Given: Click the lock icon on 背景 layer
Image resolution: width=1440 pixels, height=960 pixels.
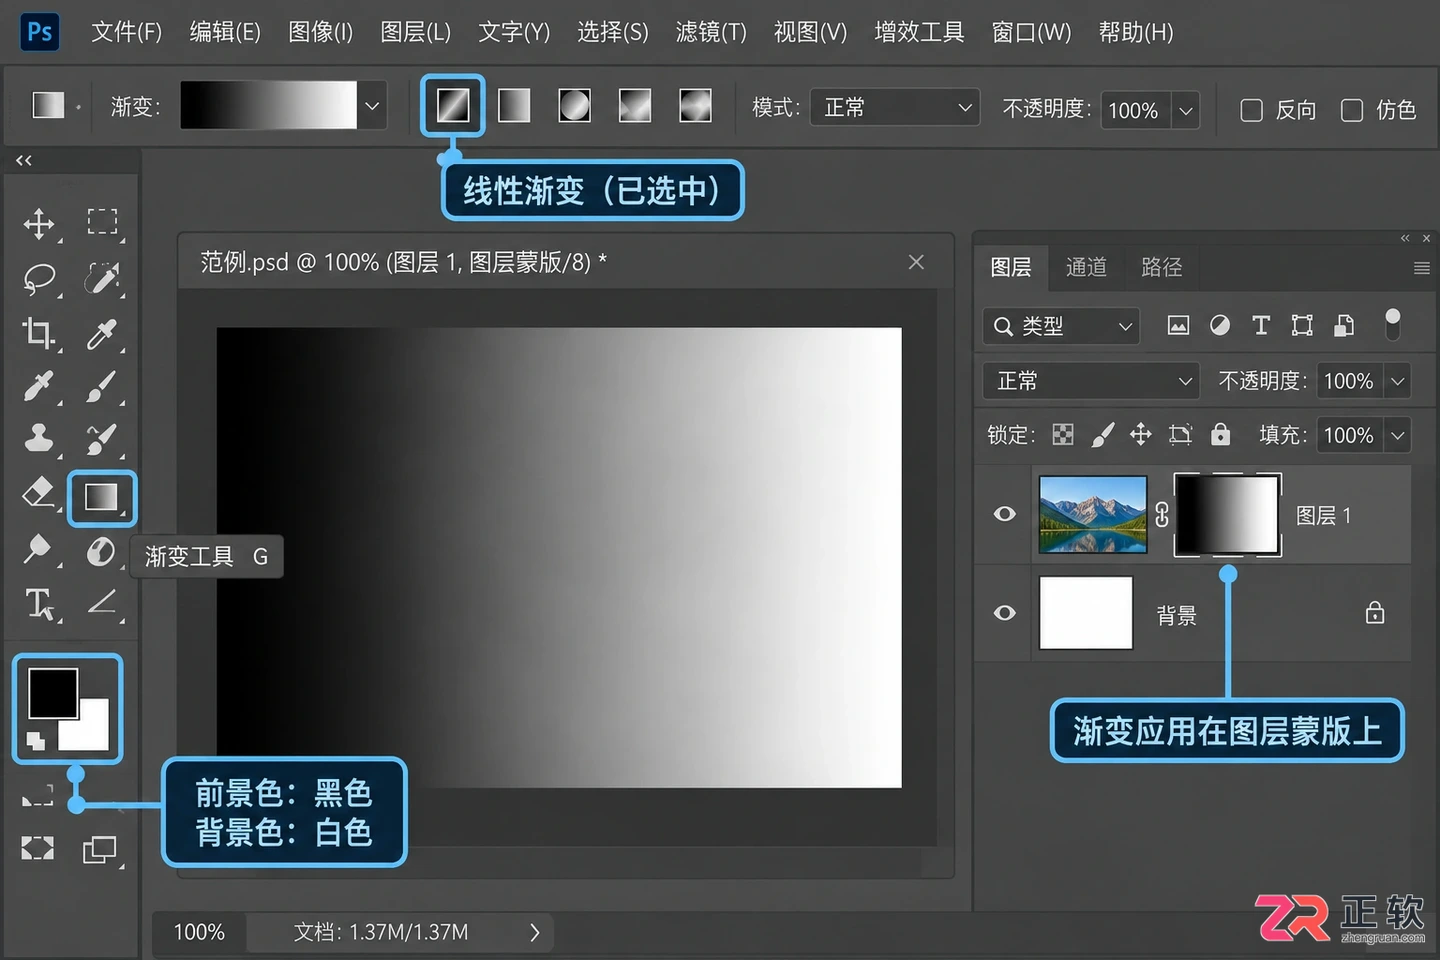Looking at the screenshot, I should (1375, 613).
